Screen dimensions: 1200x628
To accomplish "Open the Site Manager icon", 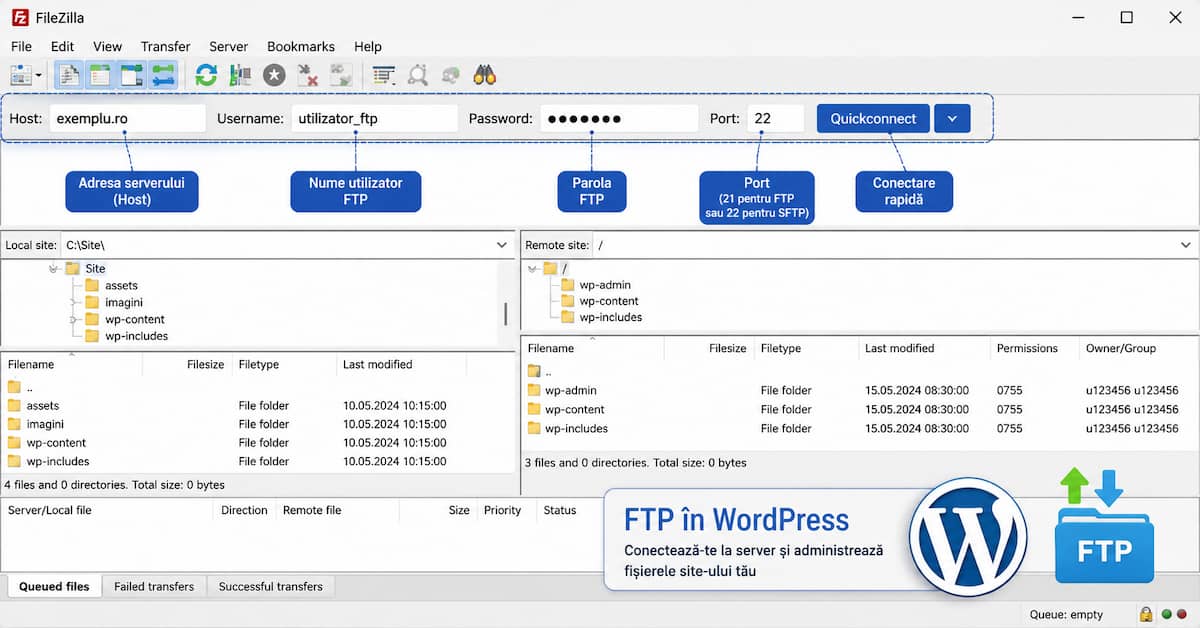I will pyautogui.click(x=20, y=75).
